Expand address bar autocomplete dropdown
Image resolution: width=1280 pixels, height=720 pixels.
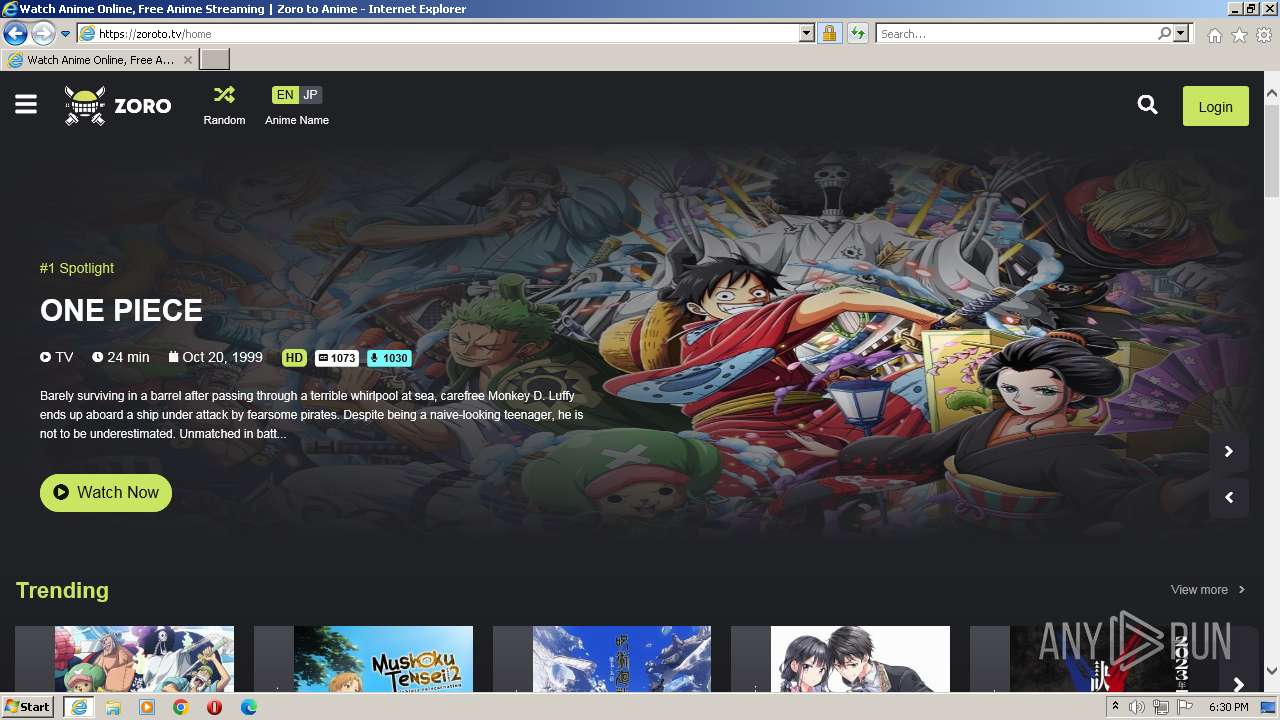807,34
